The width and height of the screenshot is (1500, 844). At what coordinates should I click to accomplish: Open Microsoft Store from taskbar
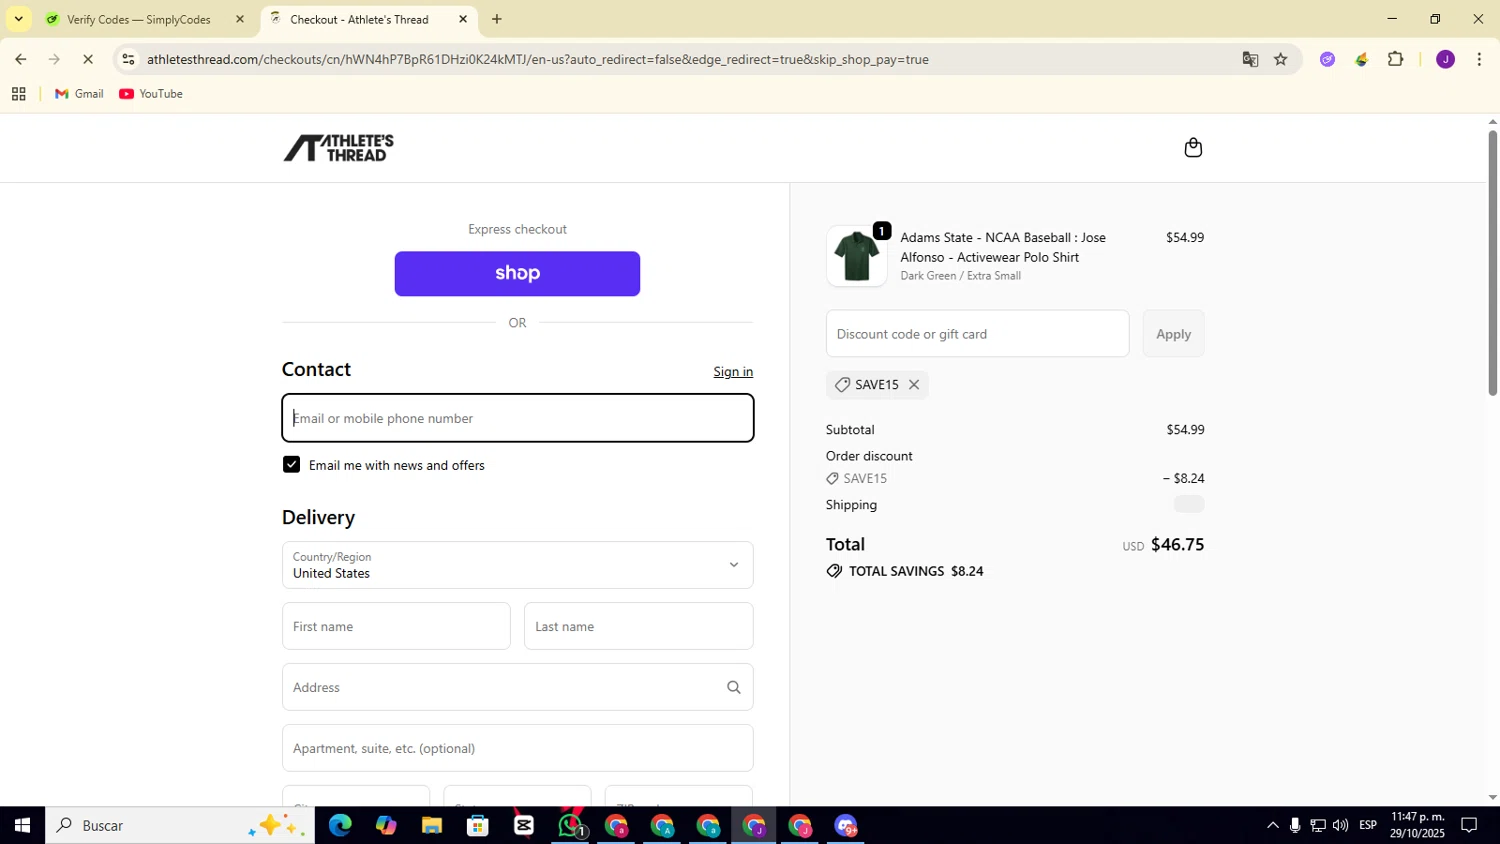(x=478, y=826)
